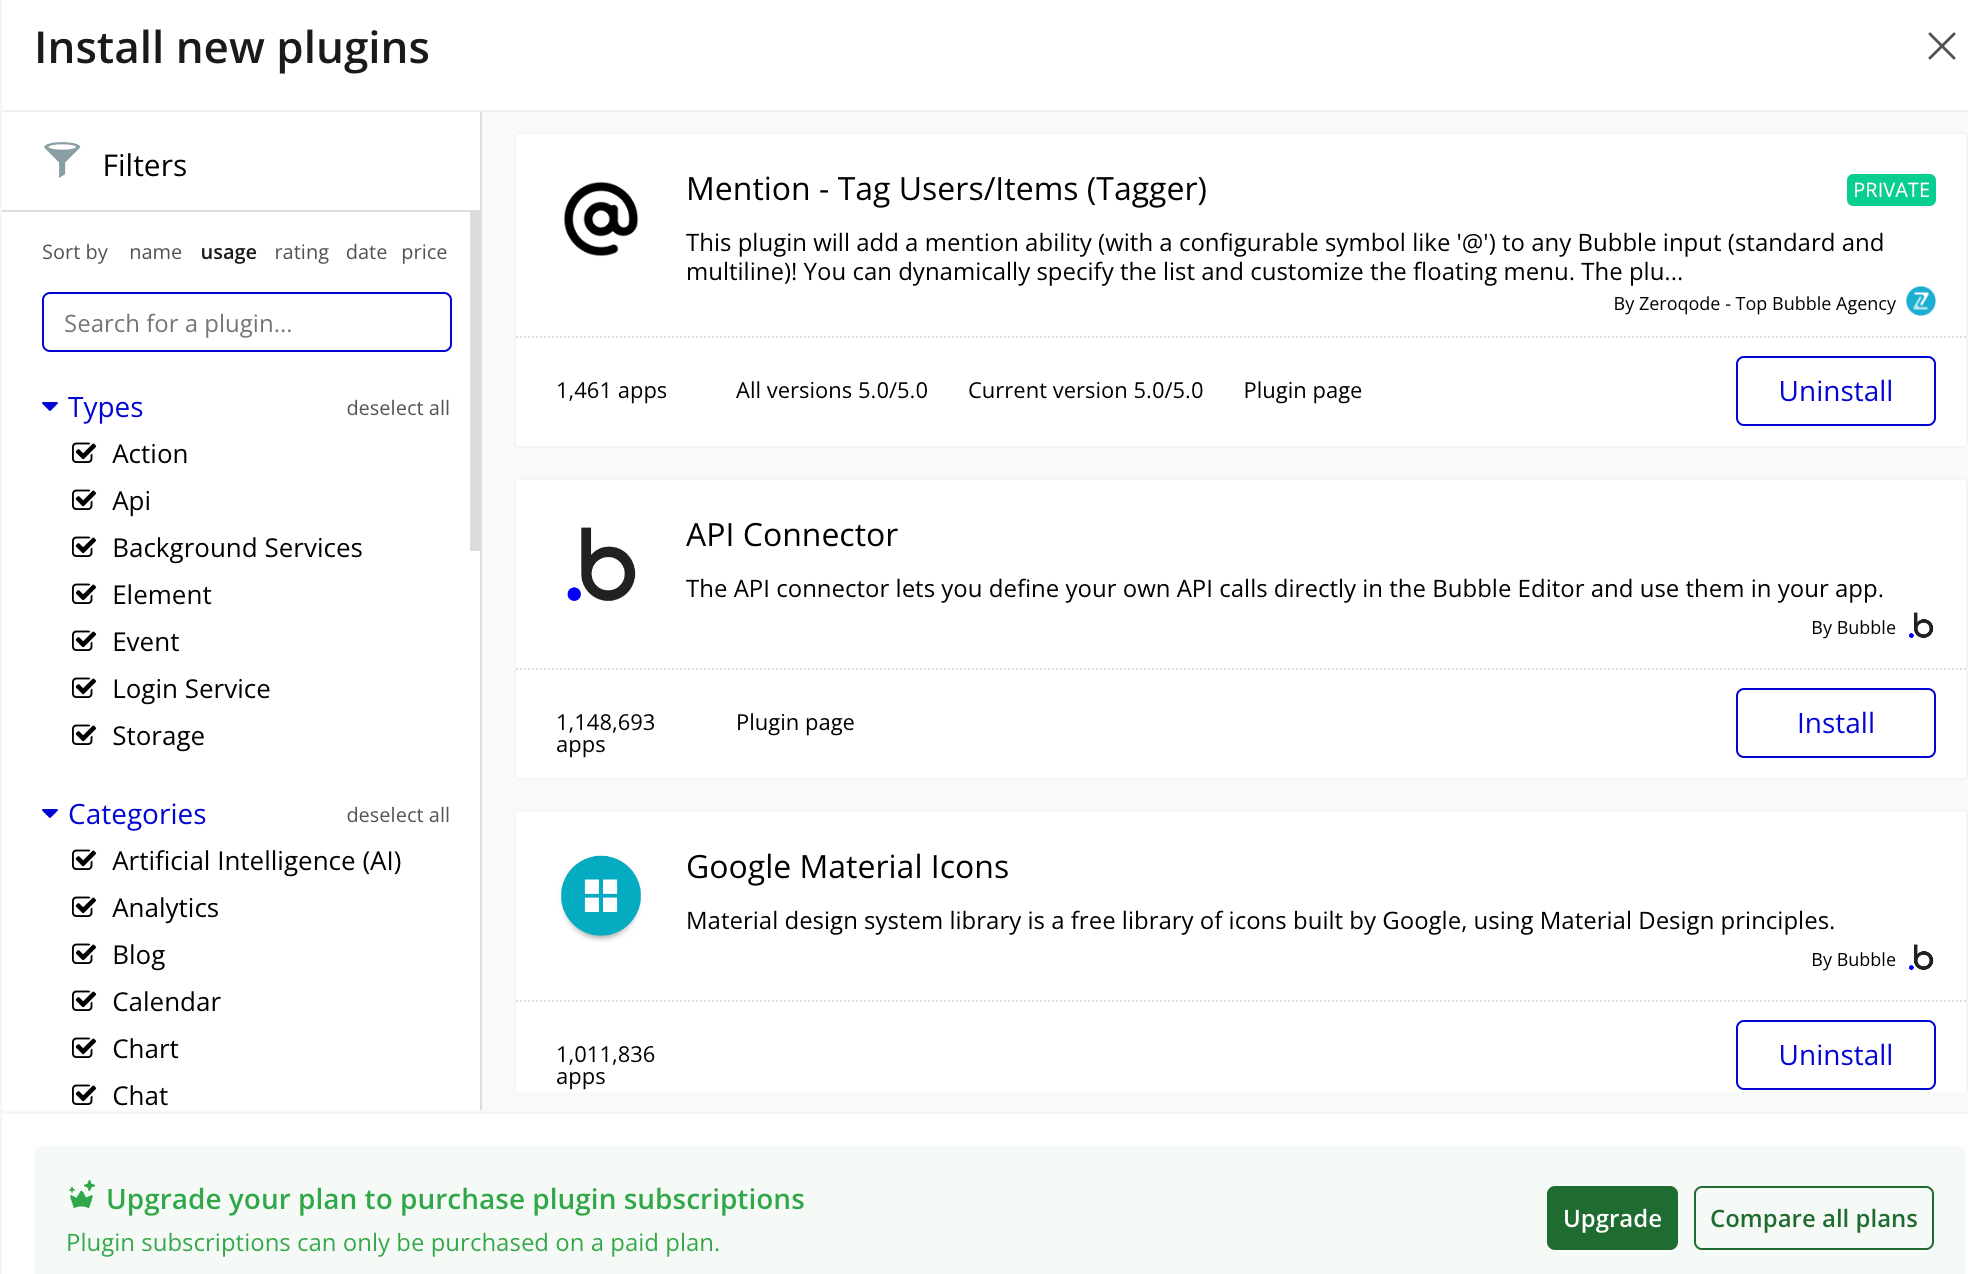Uncheck the Action type checkbox
The width and height of the screenshot is (1968, 1274).
click(x=84, y=453)
